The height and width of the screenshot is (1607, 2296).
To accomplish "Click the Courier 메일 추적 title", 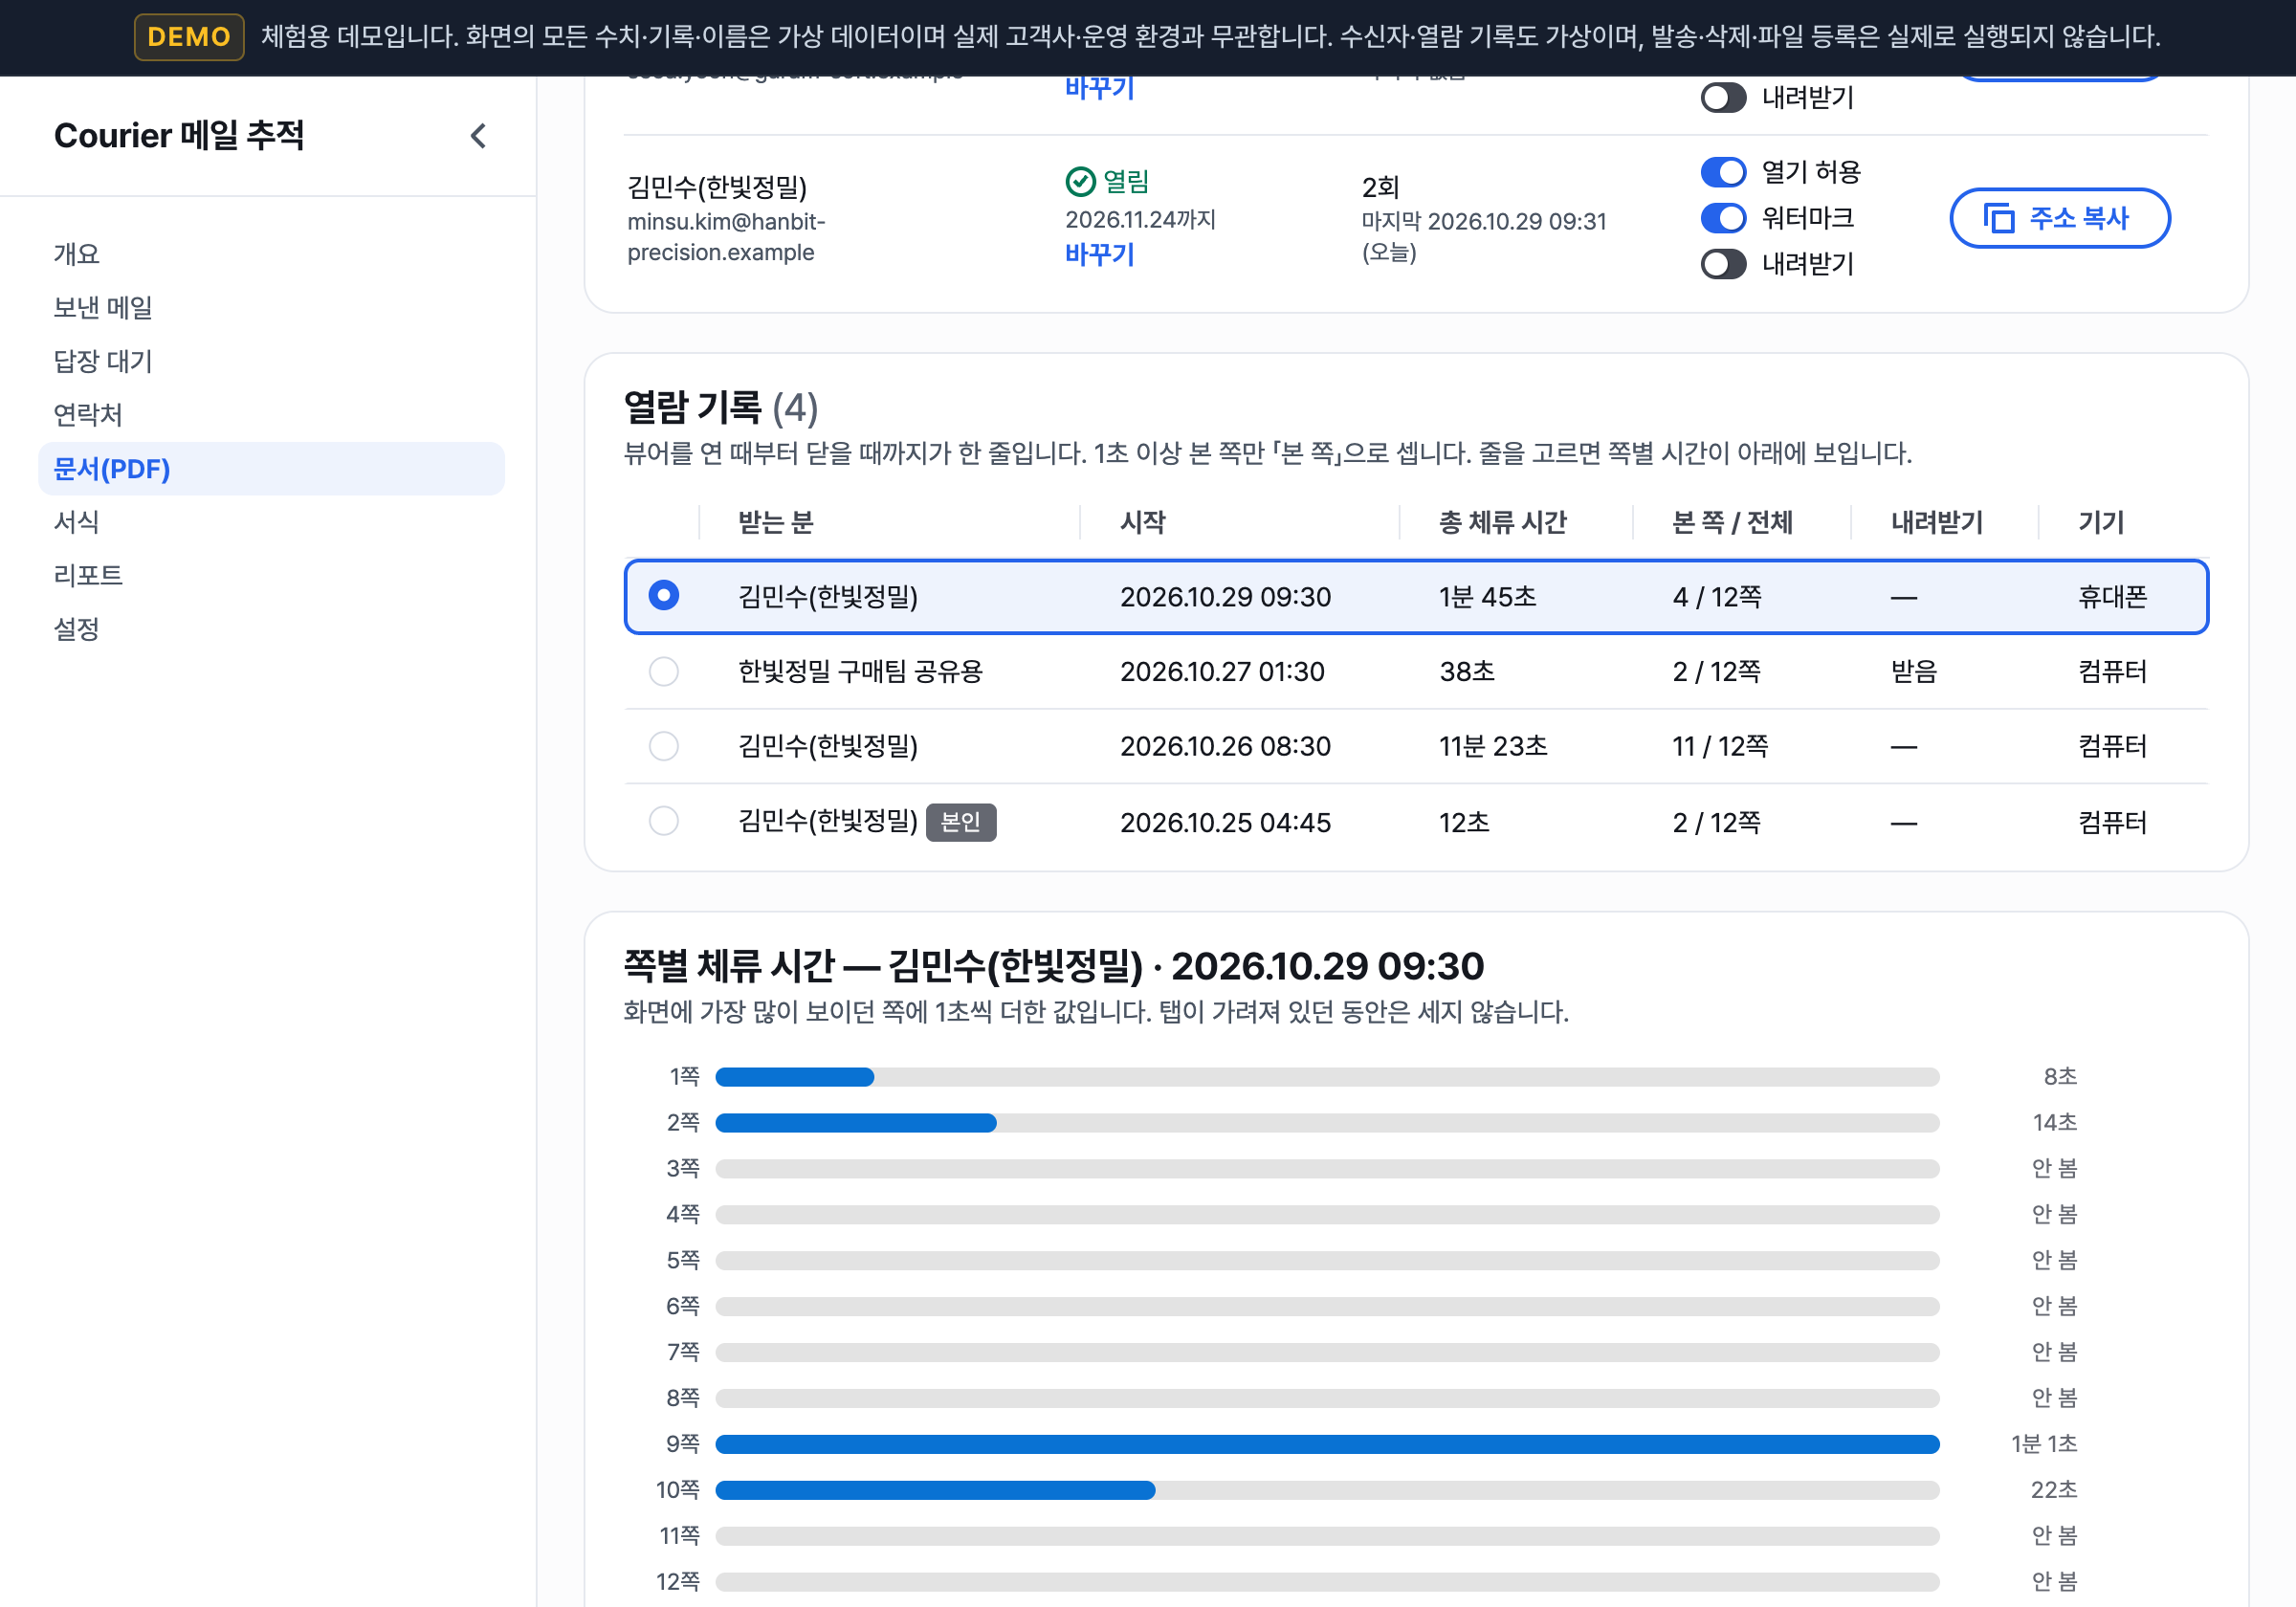I will (179, 135).
